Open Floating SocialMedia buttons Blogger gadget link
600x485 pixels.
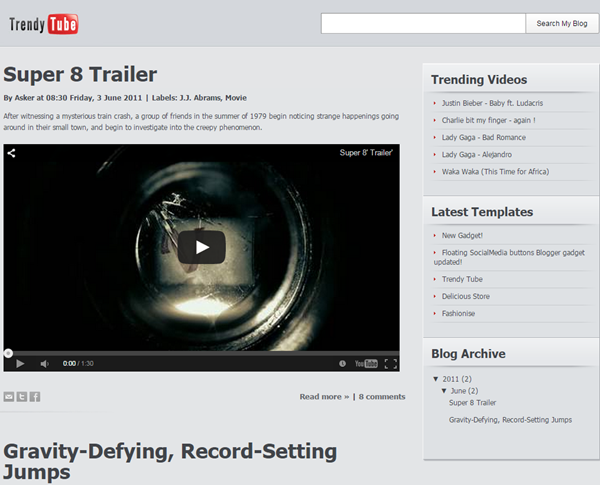pyautogui.click(x=509, y=257)
